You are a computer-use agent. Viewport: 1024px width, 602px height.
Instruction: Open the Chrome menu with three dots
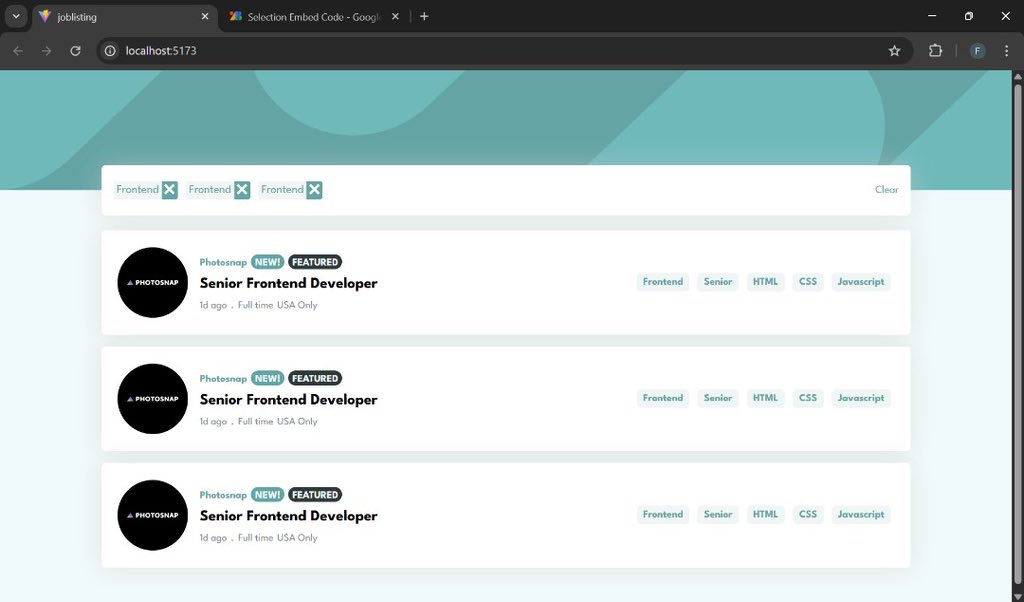click(1006, 50)
